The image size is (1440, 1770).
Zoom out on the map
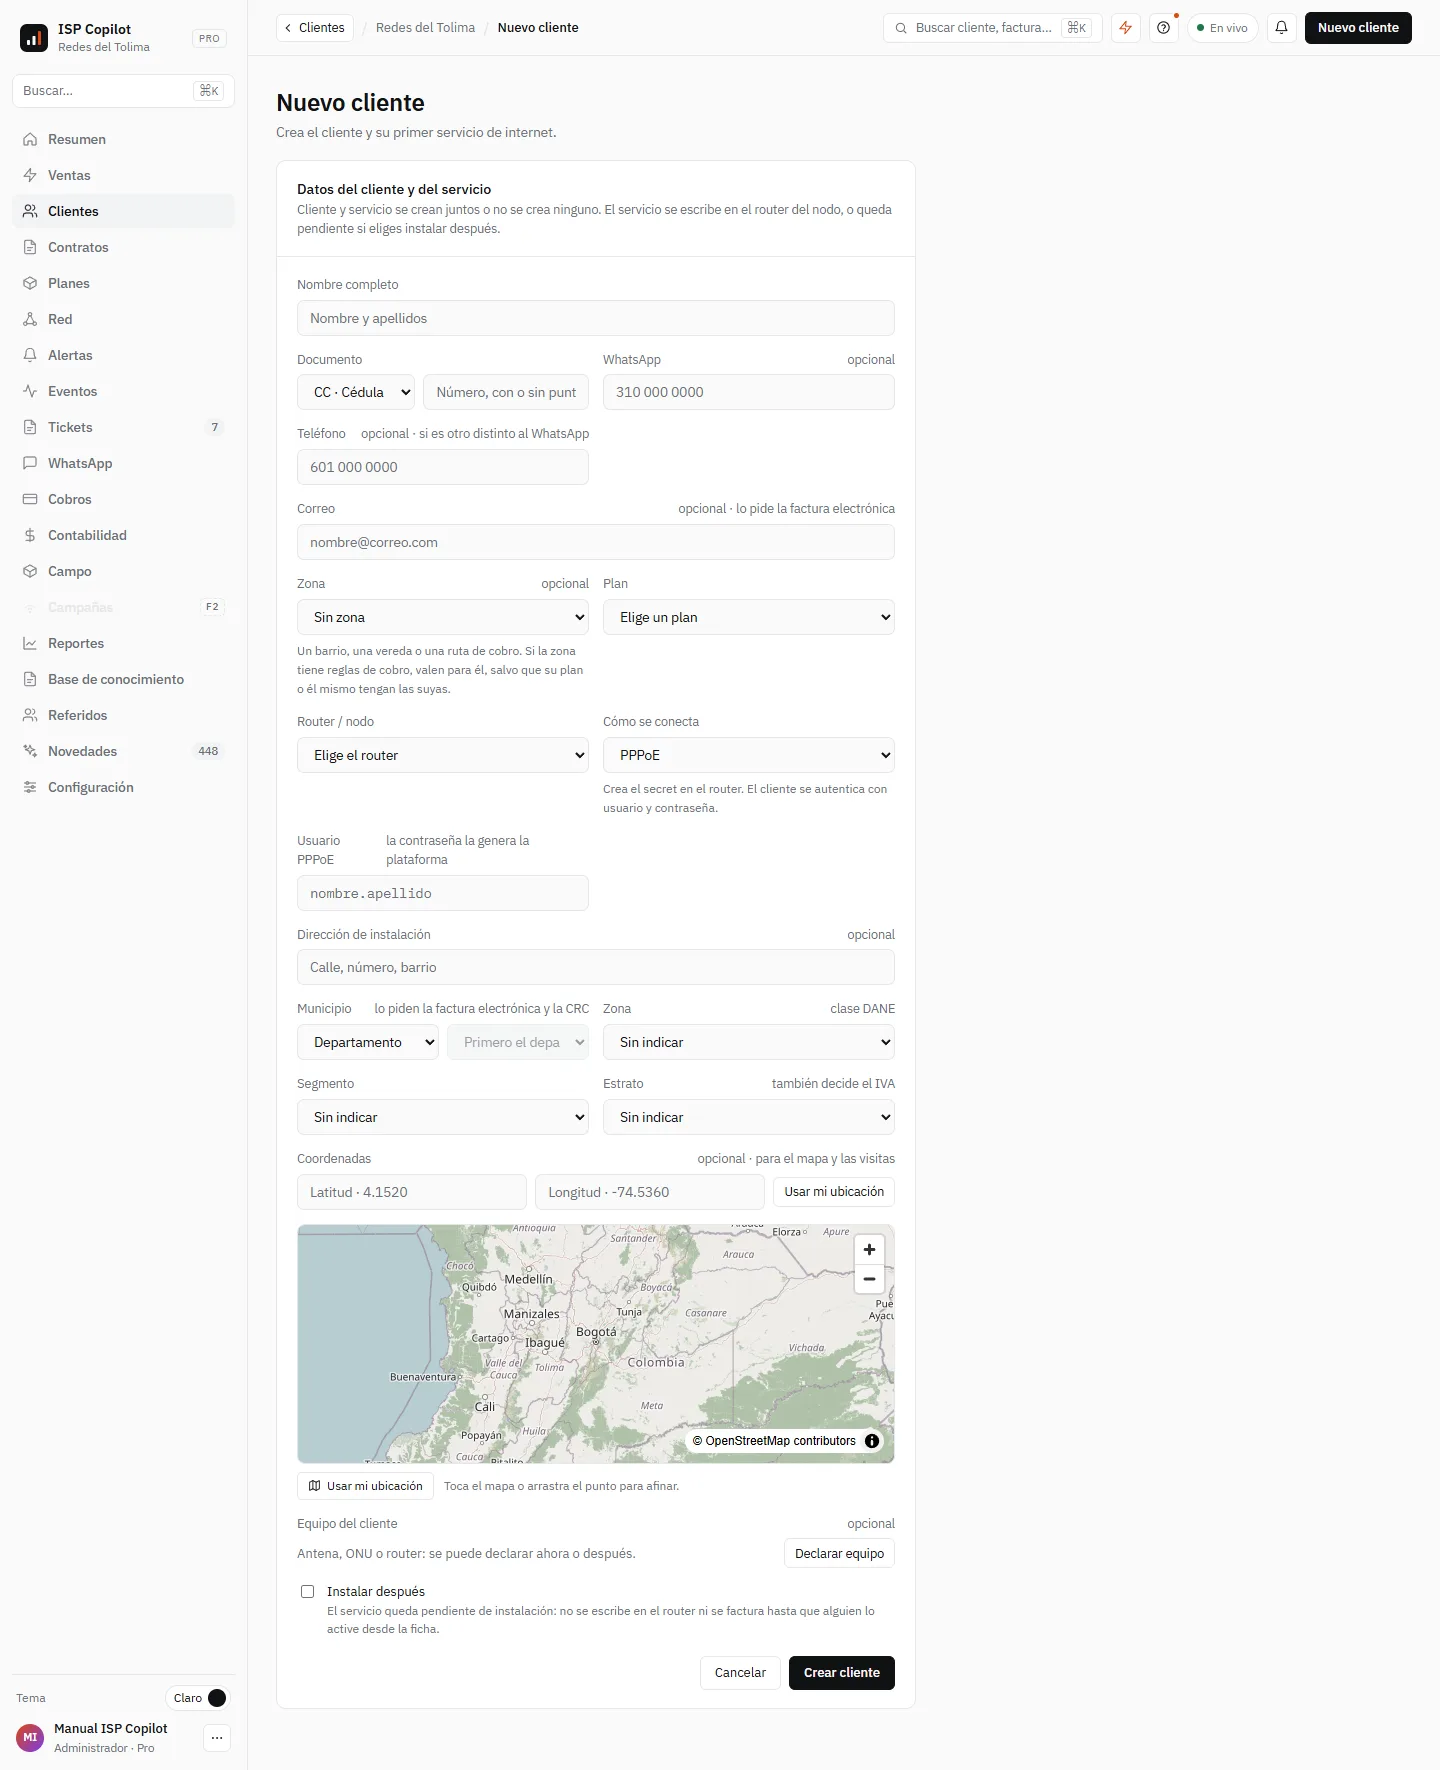pyautogui.click(x=869, y=1279)
